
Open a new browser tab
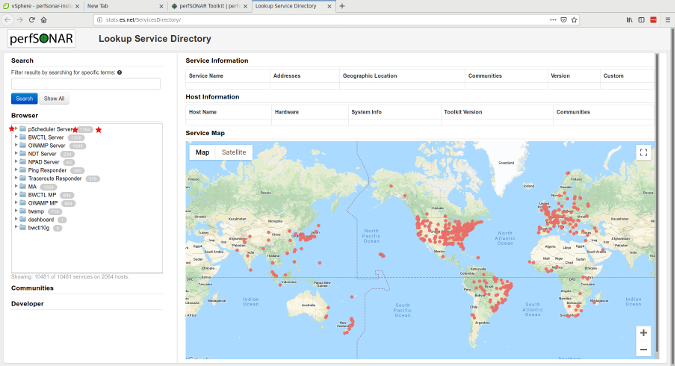click(342, 6)
